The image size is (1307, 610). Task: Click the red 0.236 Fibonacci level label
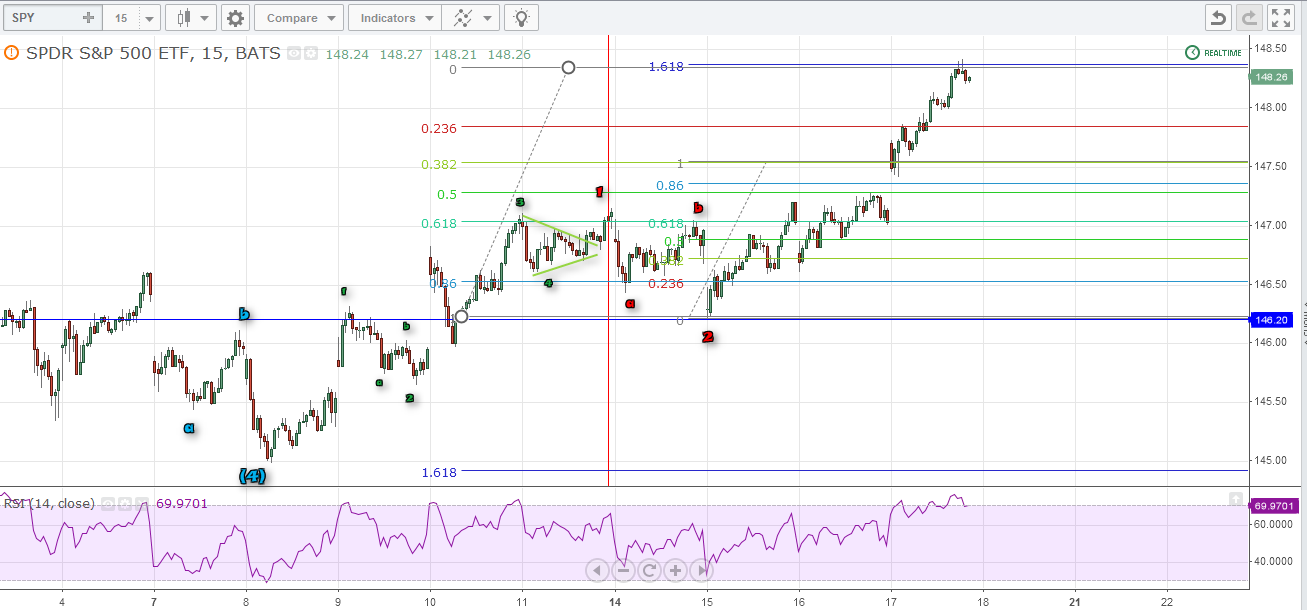click(x=439, y=128)
